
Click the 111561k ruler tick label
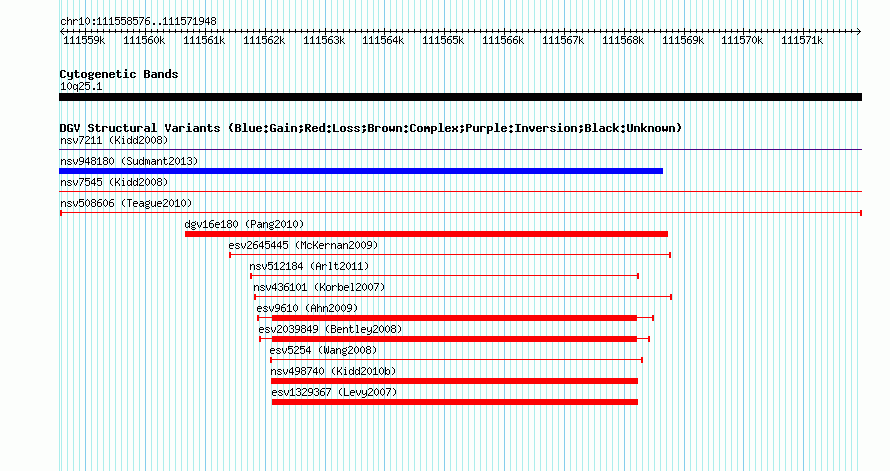(x=204, y=40)
